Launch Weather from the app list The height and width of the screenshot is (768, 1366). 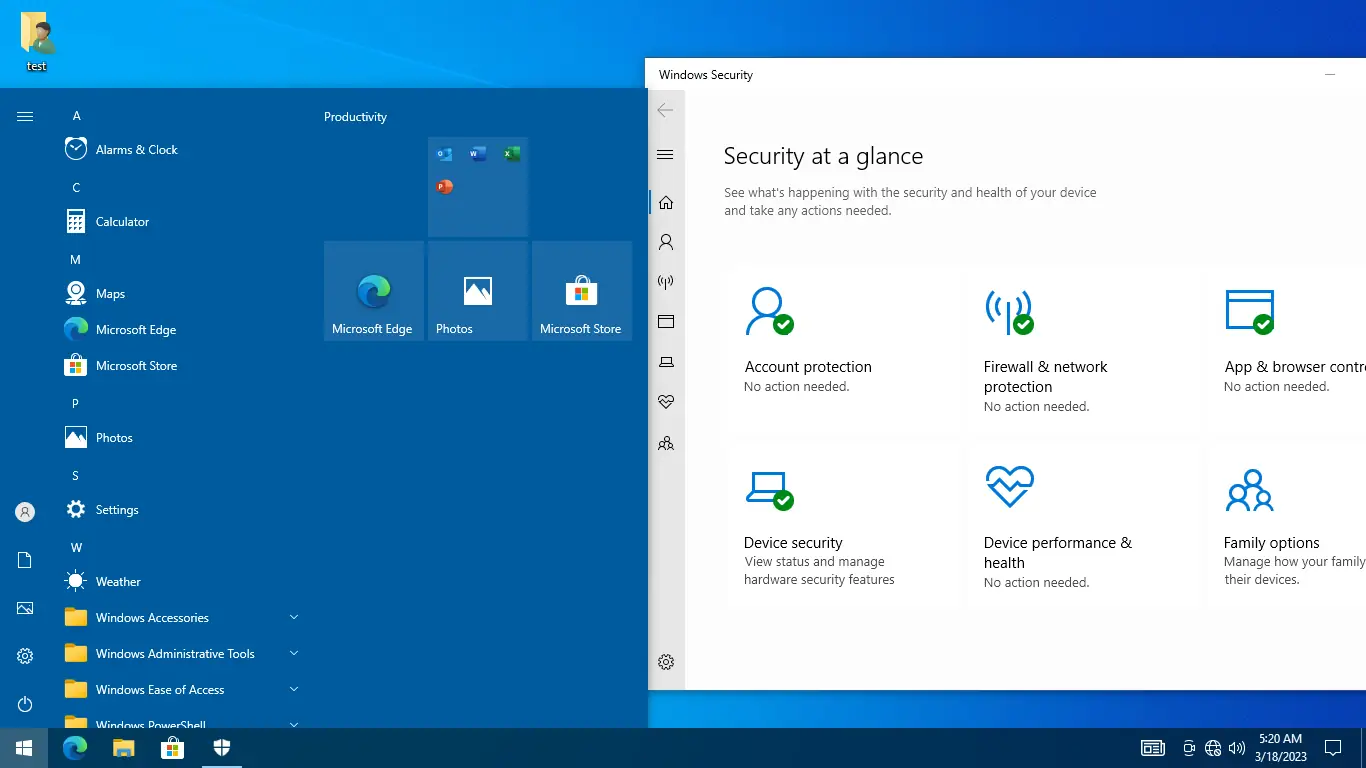[182, 582]
